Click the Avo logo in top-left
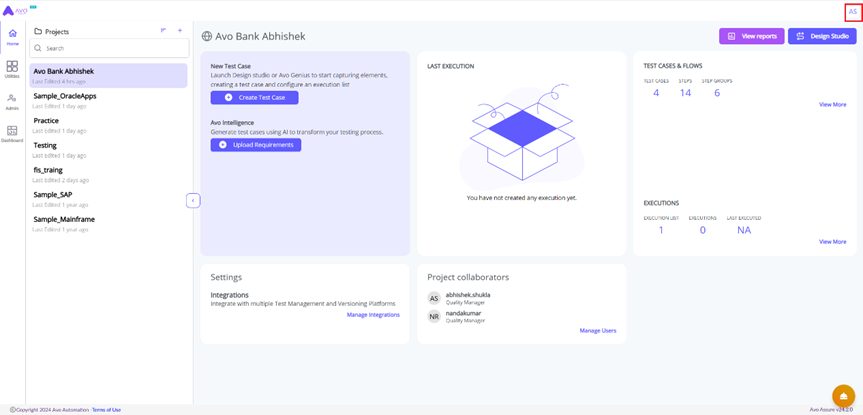Viewport: 863px width, 415px height. (16, 10)
